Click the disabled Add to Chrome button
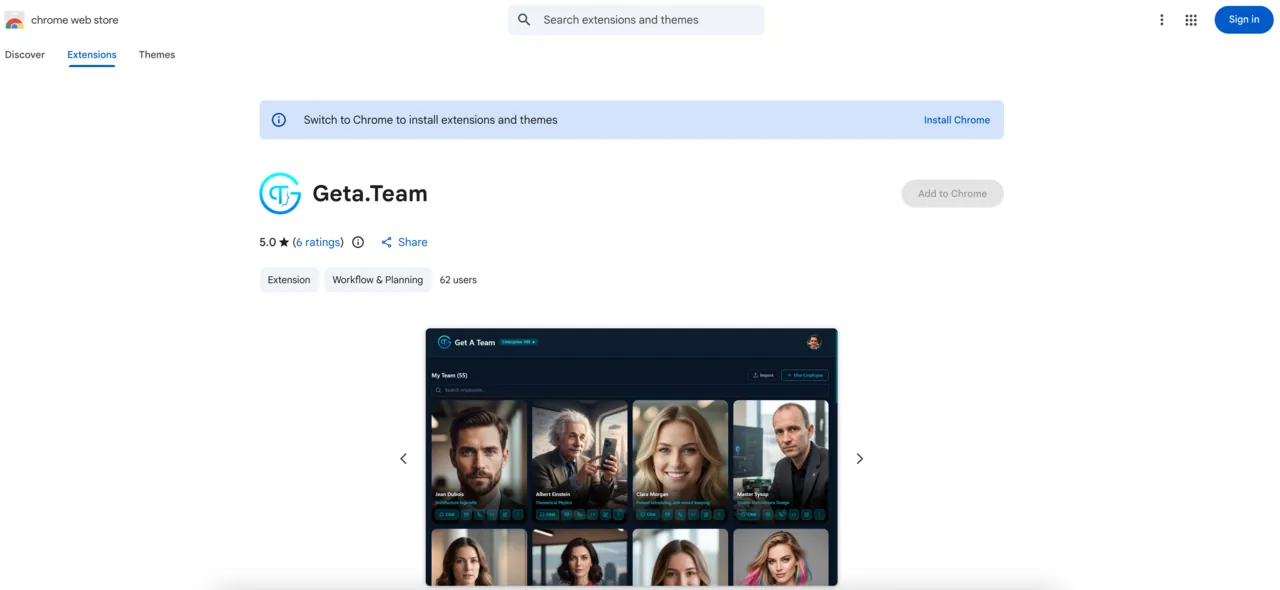This screenshot has height=590, width=1280. point(953,194)
